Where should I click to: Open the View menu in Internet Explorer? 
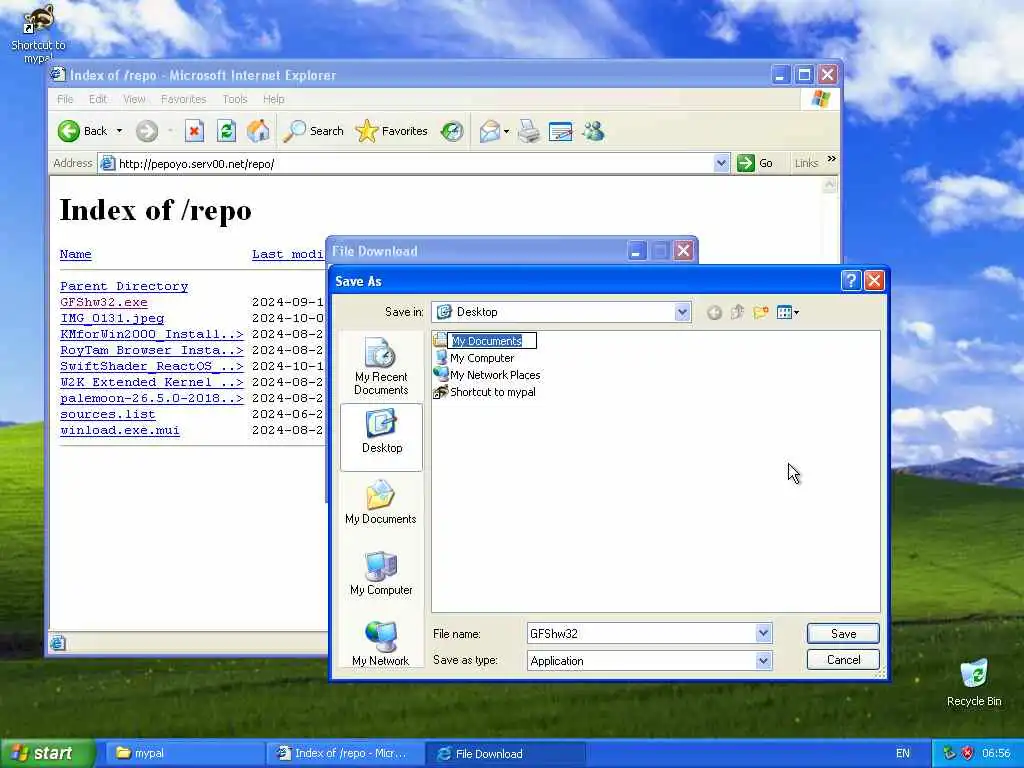point(134,99)
